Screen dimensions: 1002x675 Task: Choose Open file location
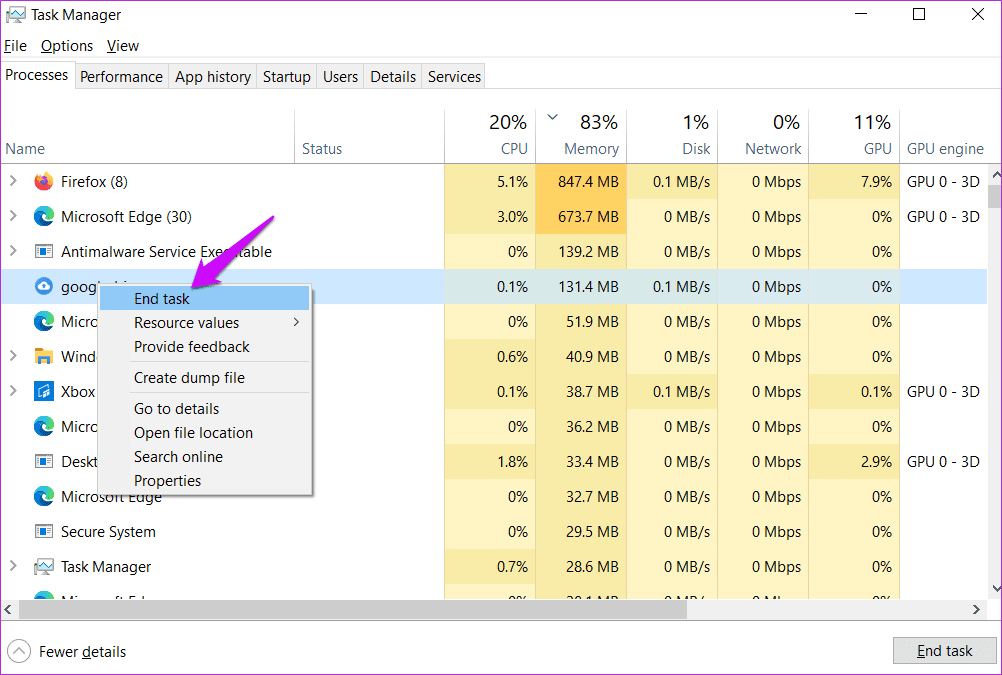[x=204, y=433]
